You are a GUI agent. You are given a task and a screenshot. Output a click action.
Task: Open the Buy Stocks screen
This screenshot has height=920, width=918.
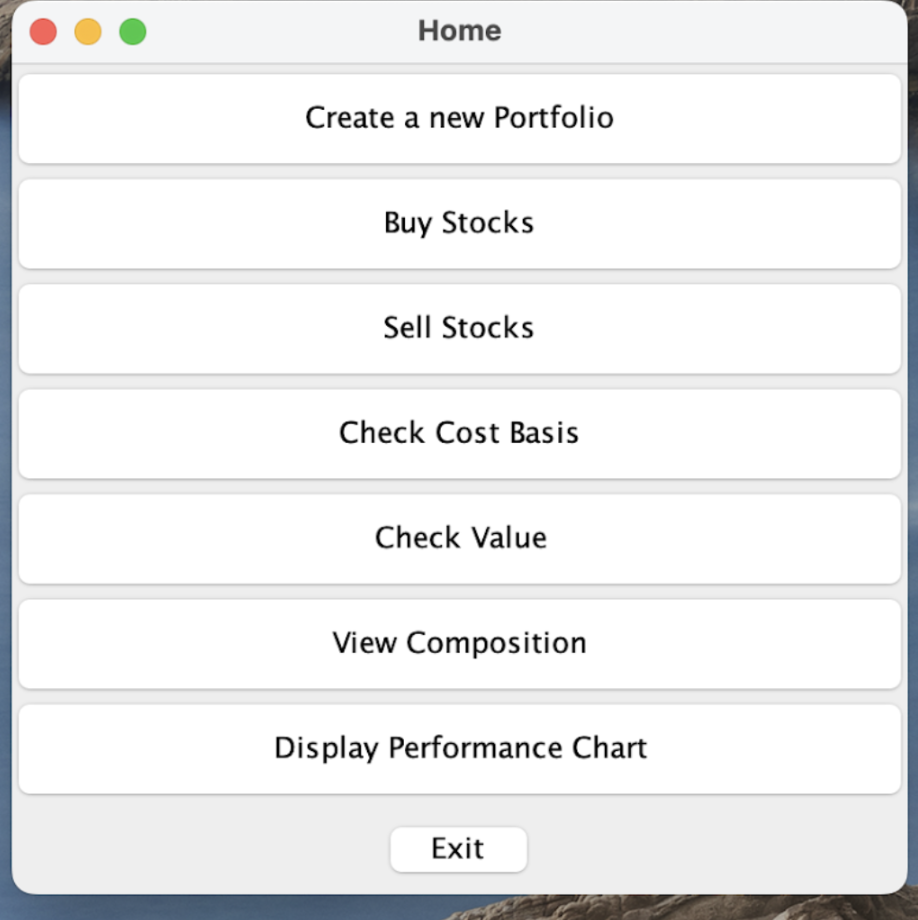pos(459,223)
